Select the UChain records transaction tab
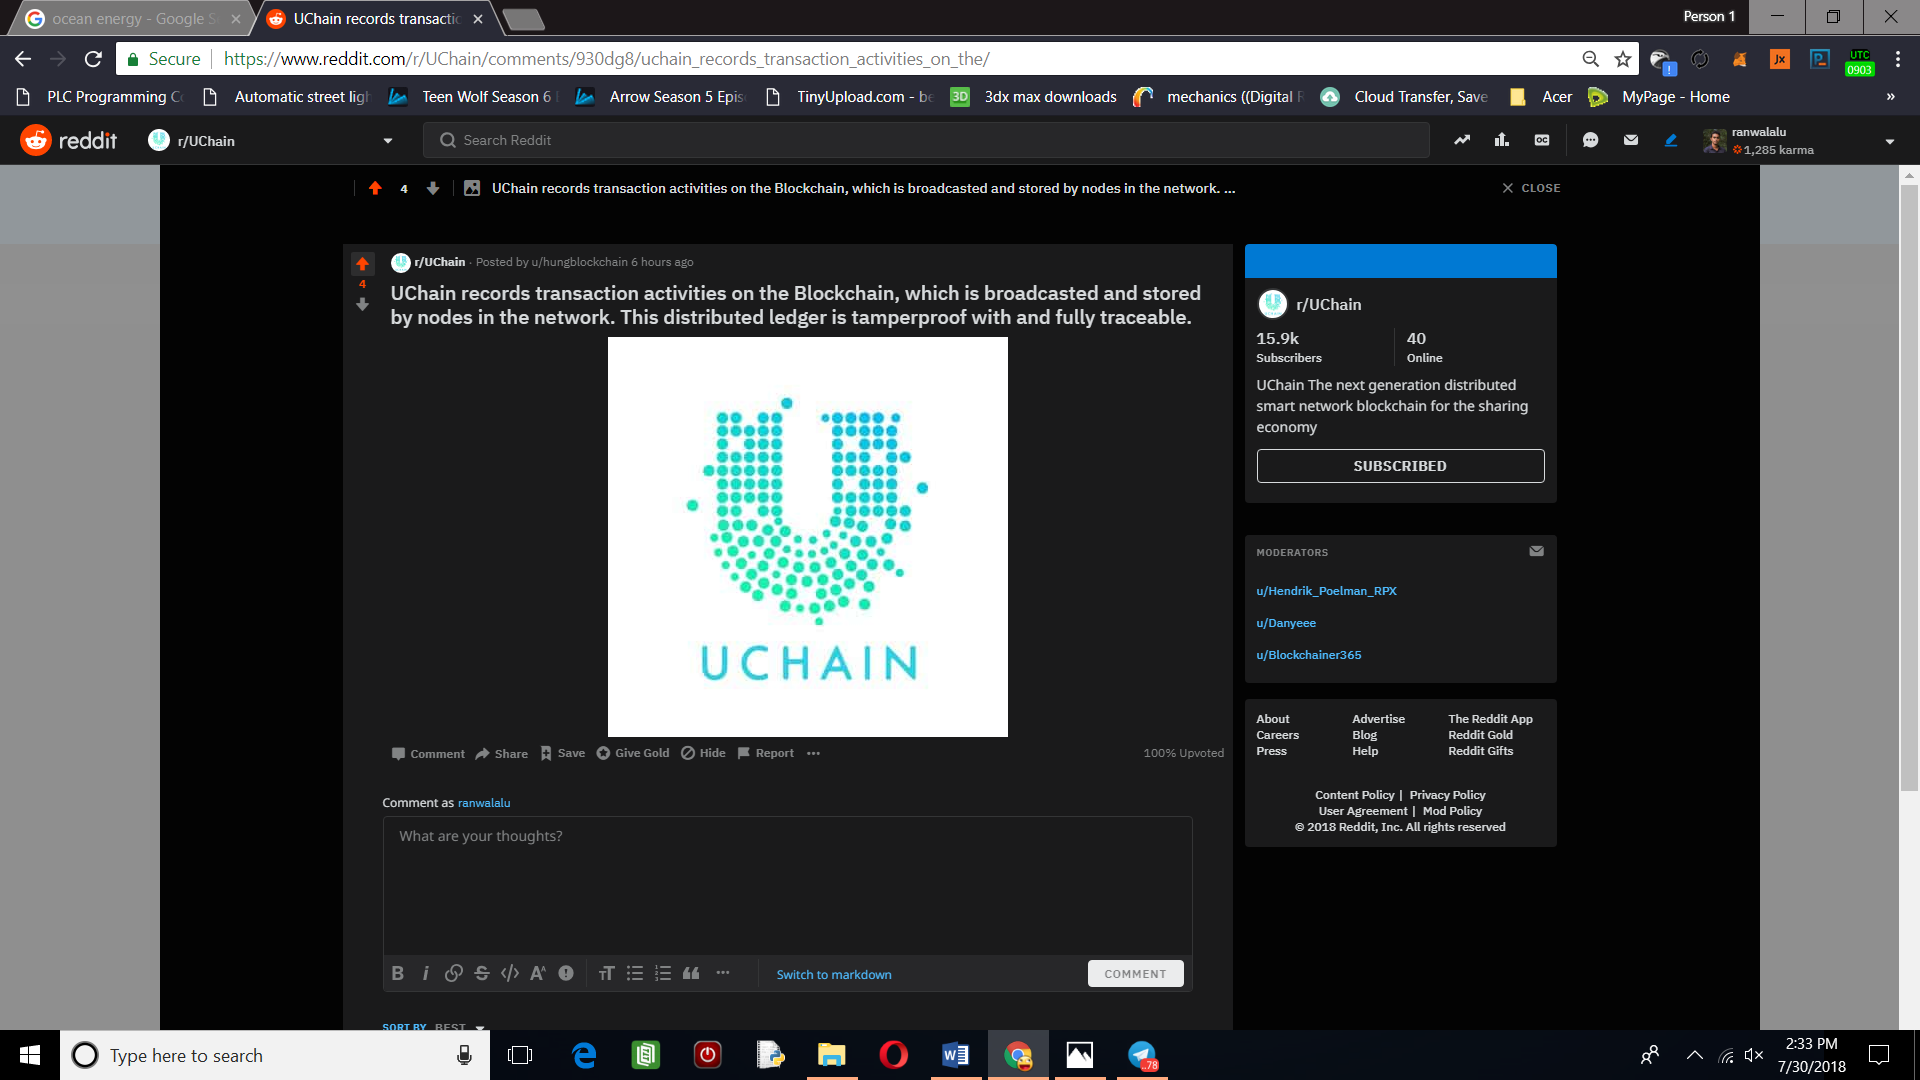This screenshot has height=1080, width=1920. click(376, 19)
